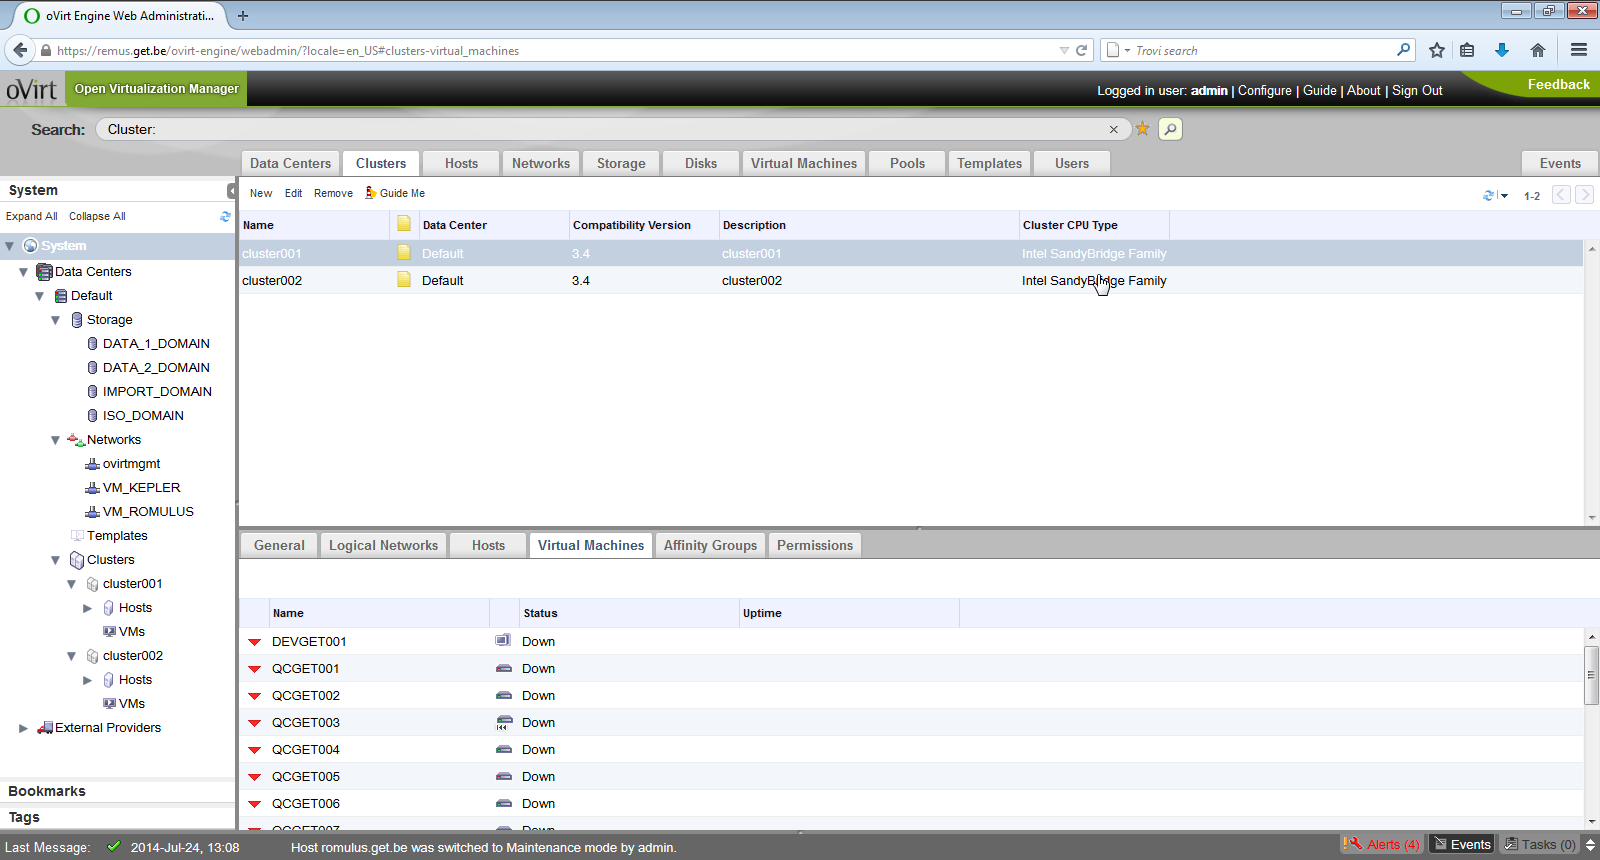Collapse the Data Centers tree node
The image size is (1600, 860).
click(24, 272)
